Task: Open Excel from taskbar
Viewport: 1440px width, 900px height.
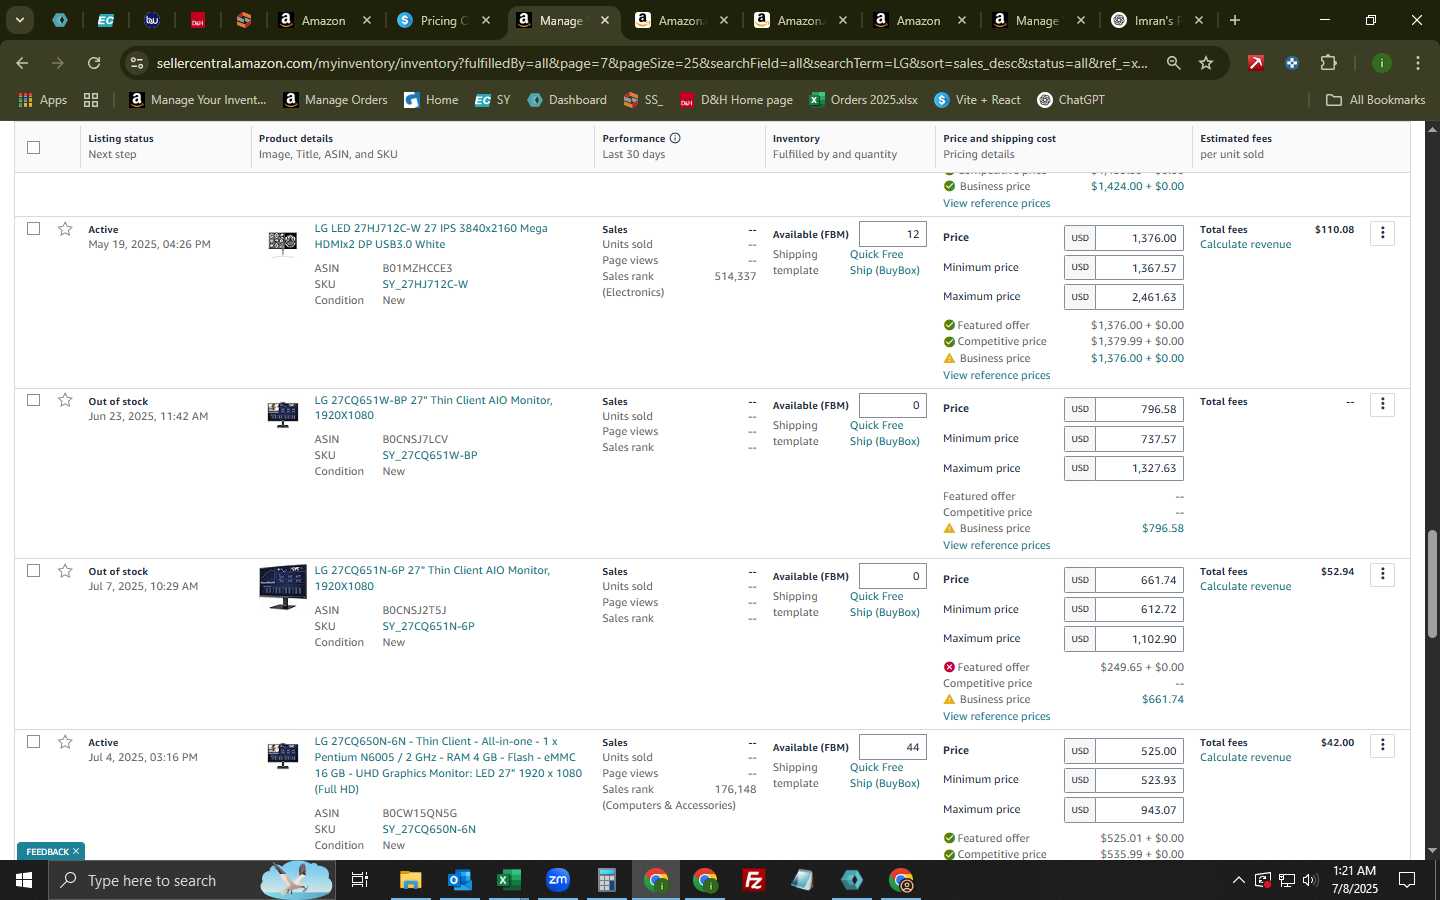Action: pos(508,880)
